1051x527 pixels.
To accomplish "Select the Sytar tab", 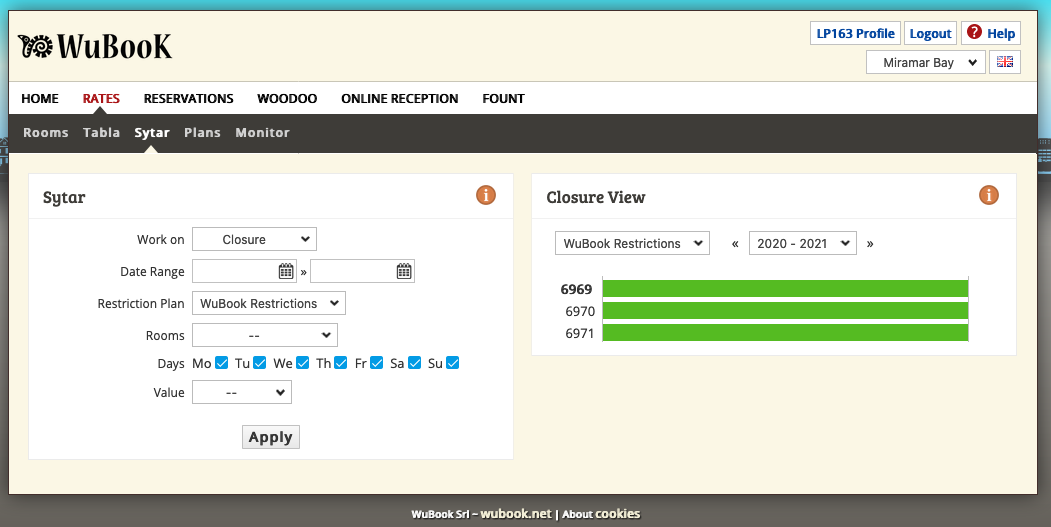I will tap(151, 133).
